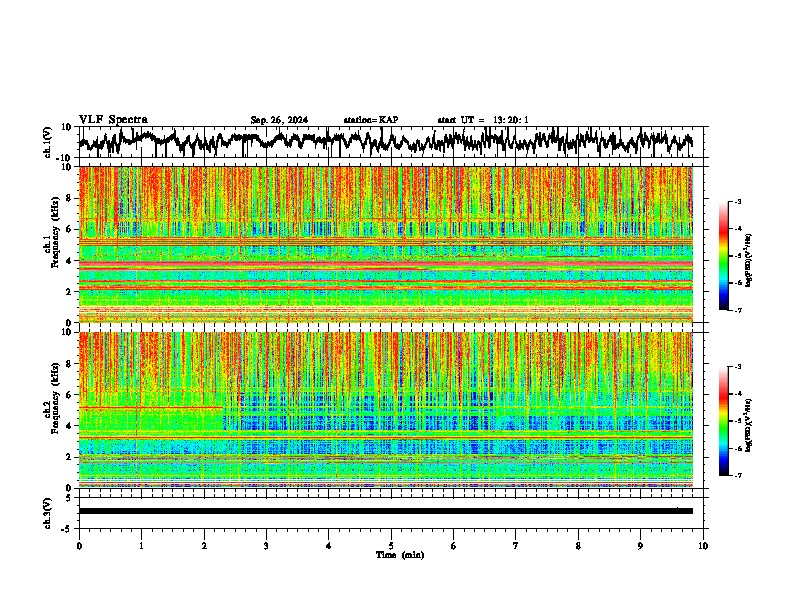The image size is (792, 612).
Task: Click the ch.1 voltage waveform trace
Action: (x=385, y=141)
